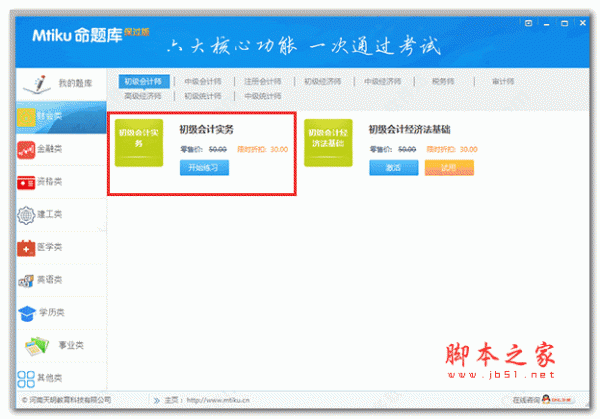
Task: Select the 其他类 four-squares icon
Action: (26, 379)
